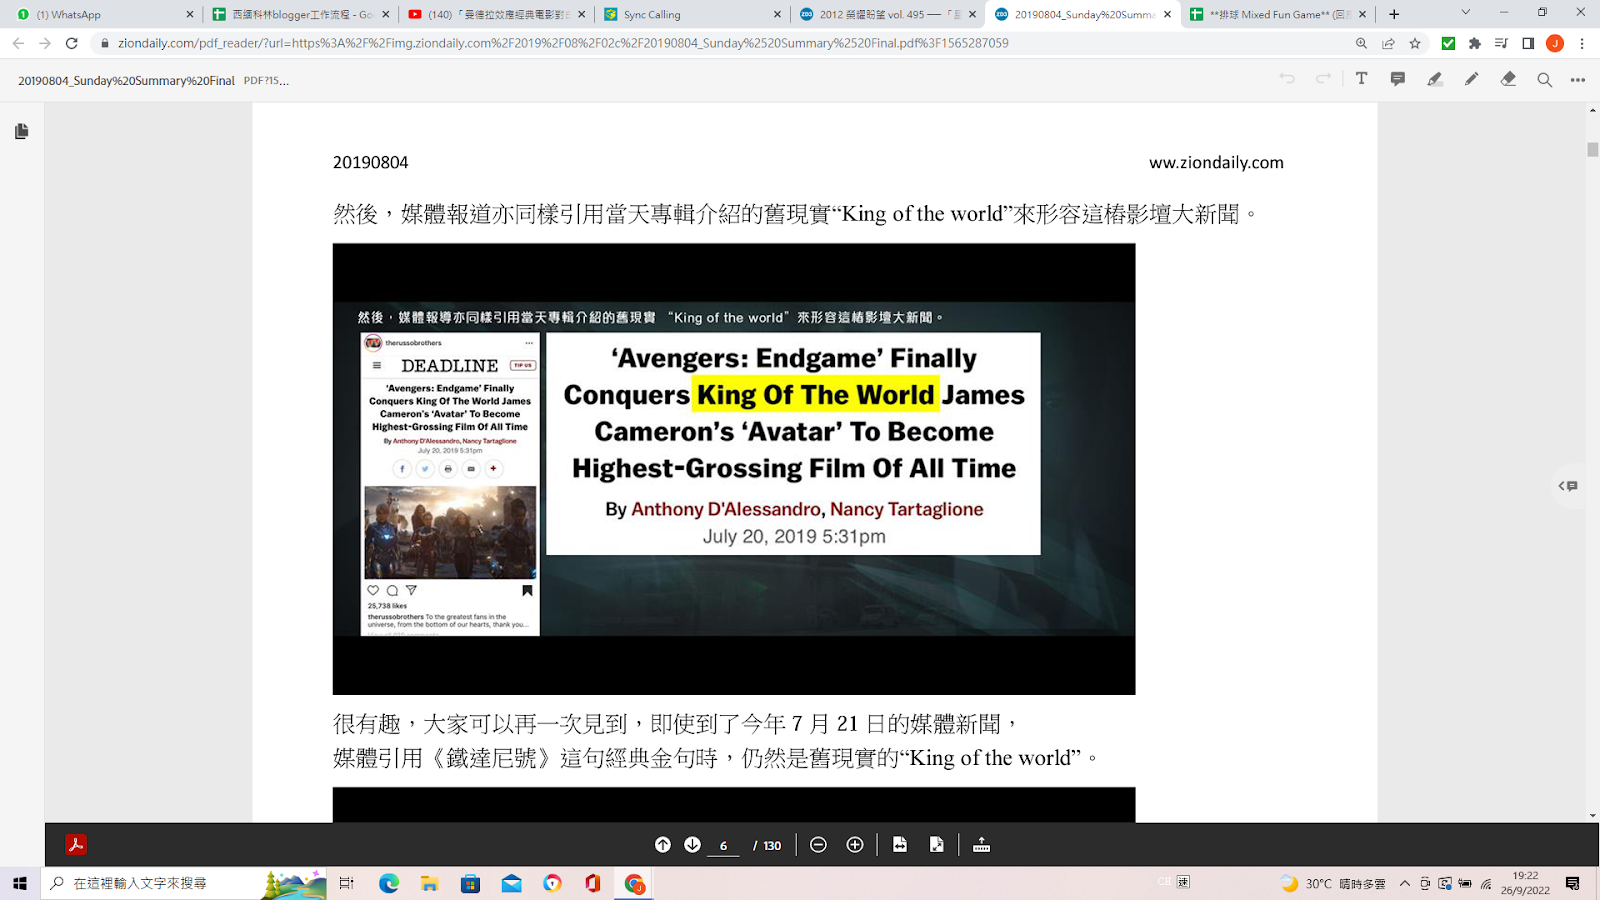
Task: Click the 20190804 date header
Action: [370, 162]
